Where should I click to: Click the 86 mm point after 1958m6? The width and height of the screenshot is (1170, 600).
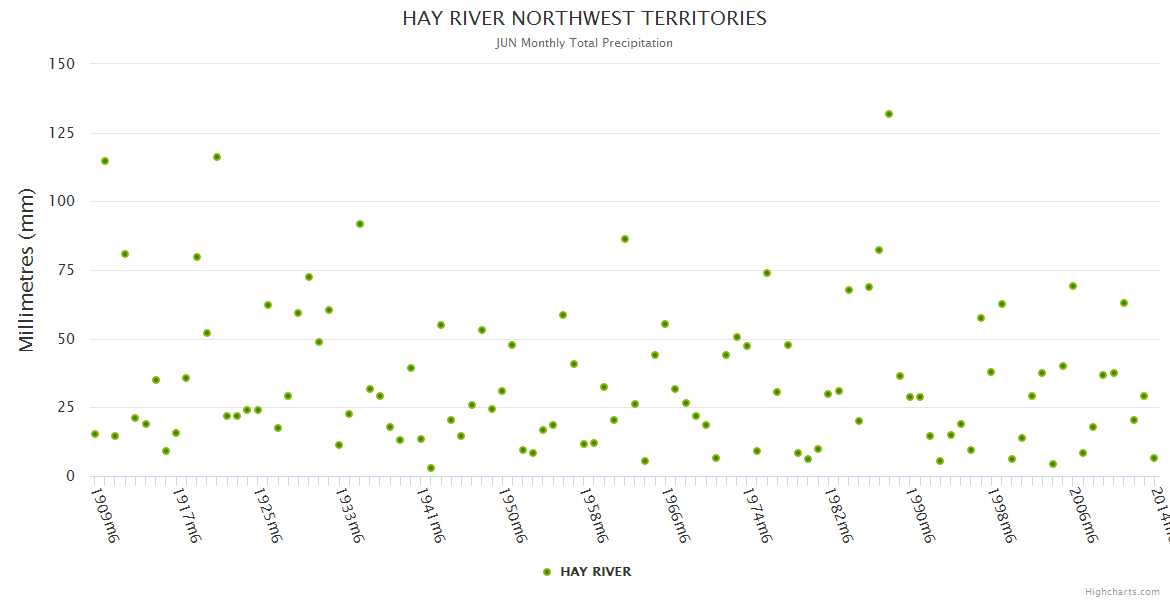coord(625,239)
